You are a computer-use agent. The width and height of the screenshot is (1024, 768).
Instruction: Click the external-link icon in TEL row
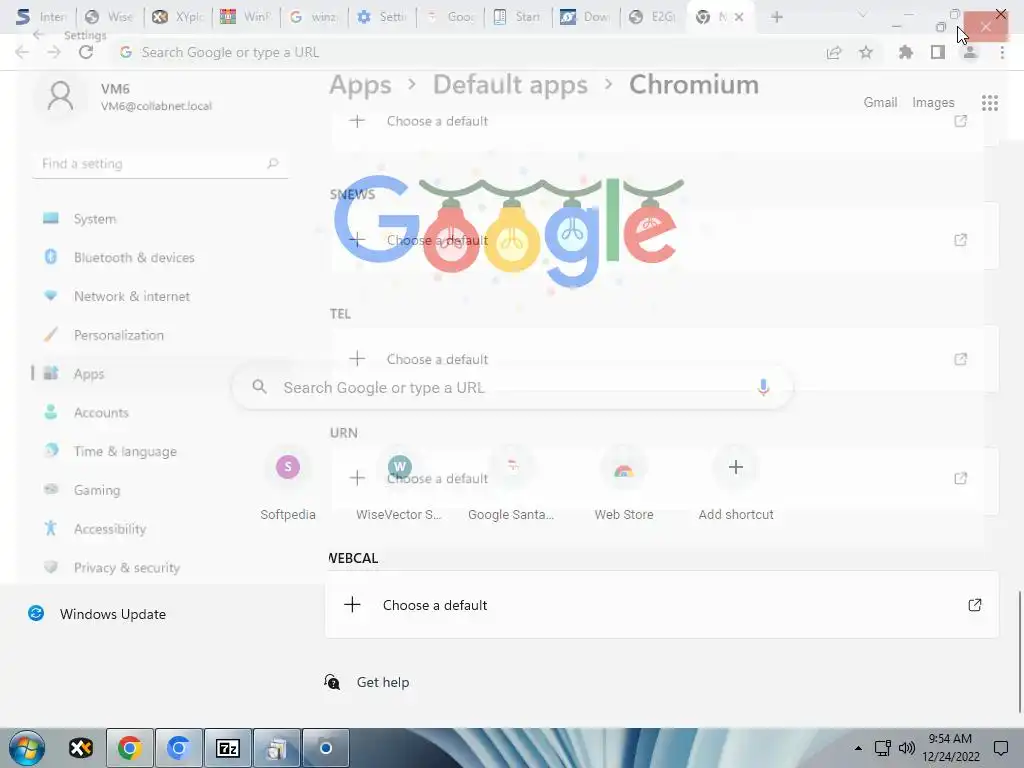[x=960, y=359]
